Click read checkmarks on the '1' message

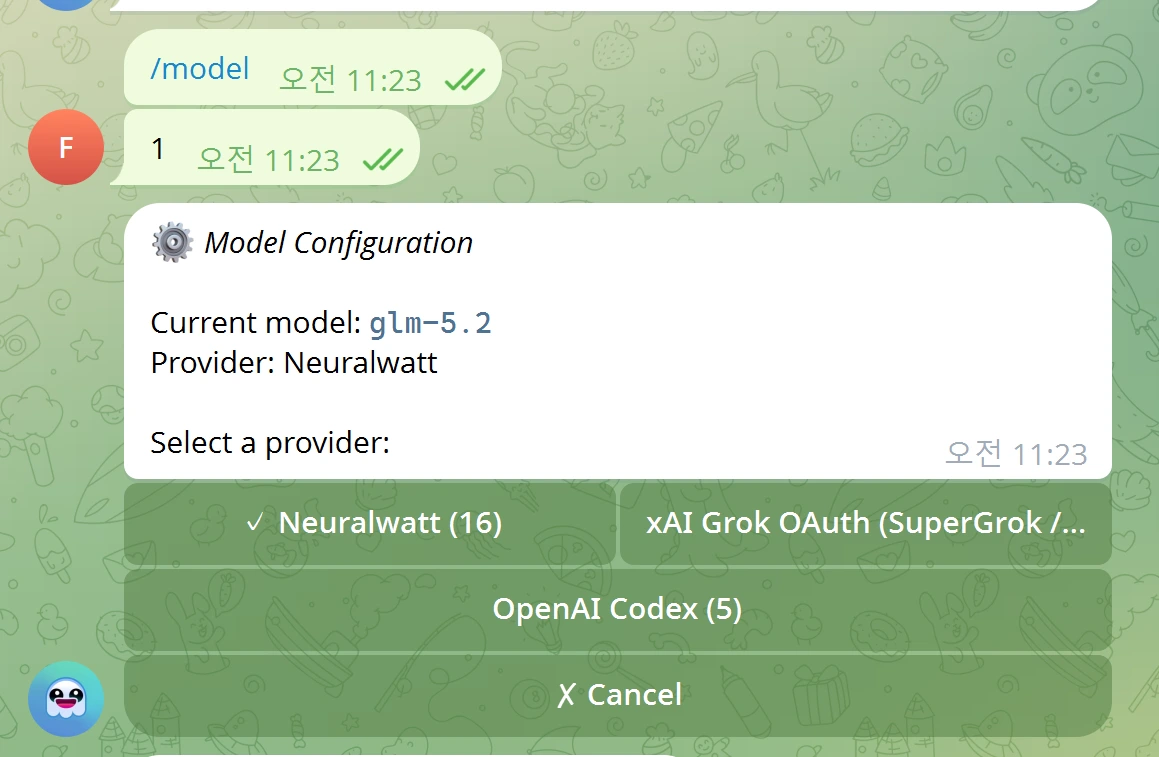point(383,159)
